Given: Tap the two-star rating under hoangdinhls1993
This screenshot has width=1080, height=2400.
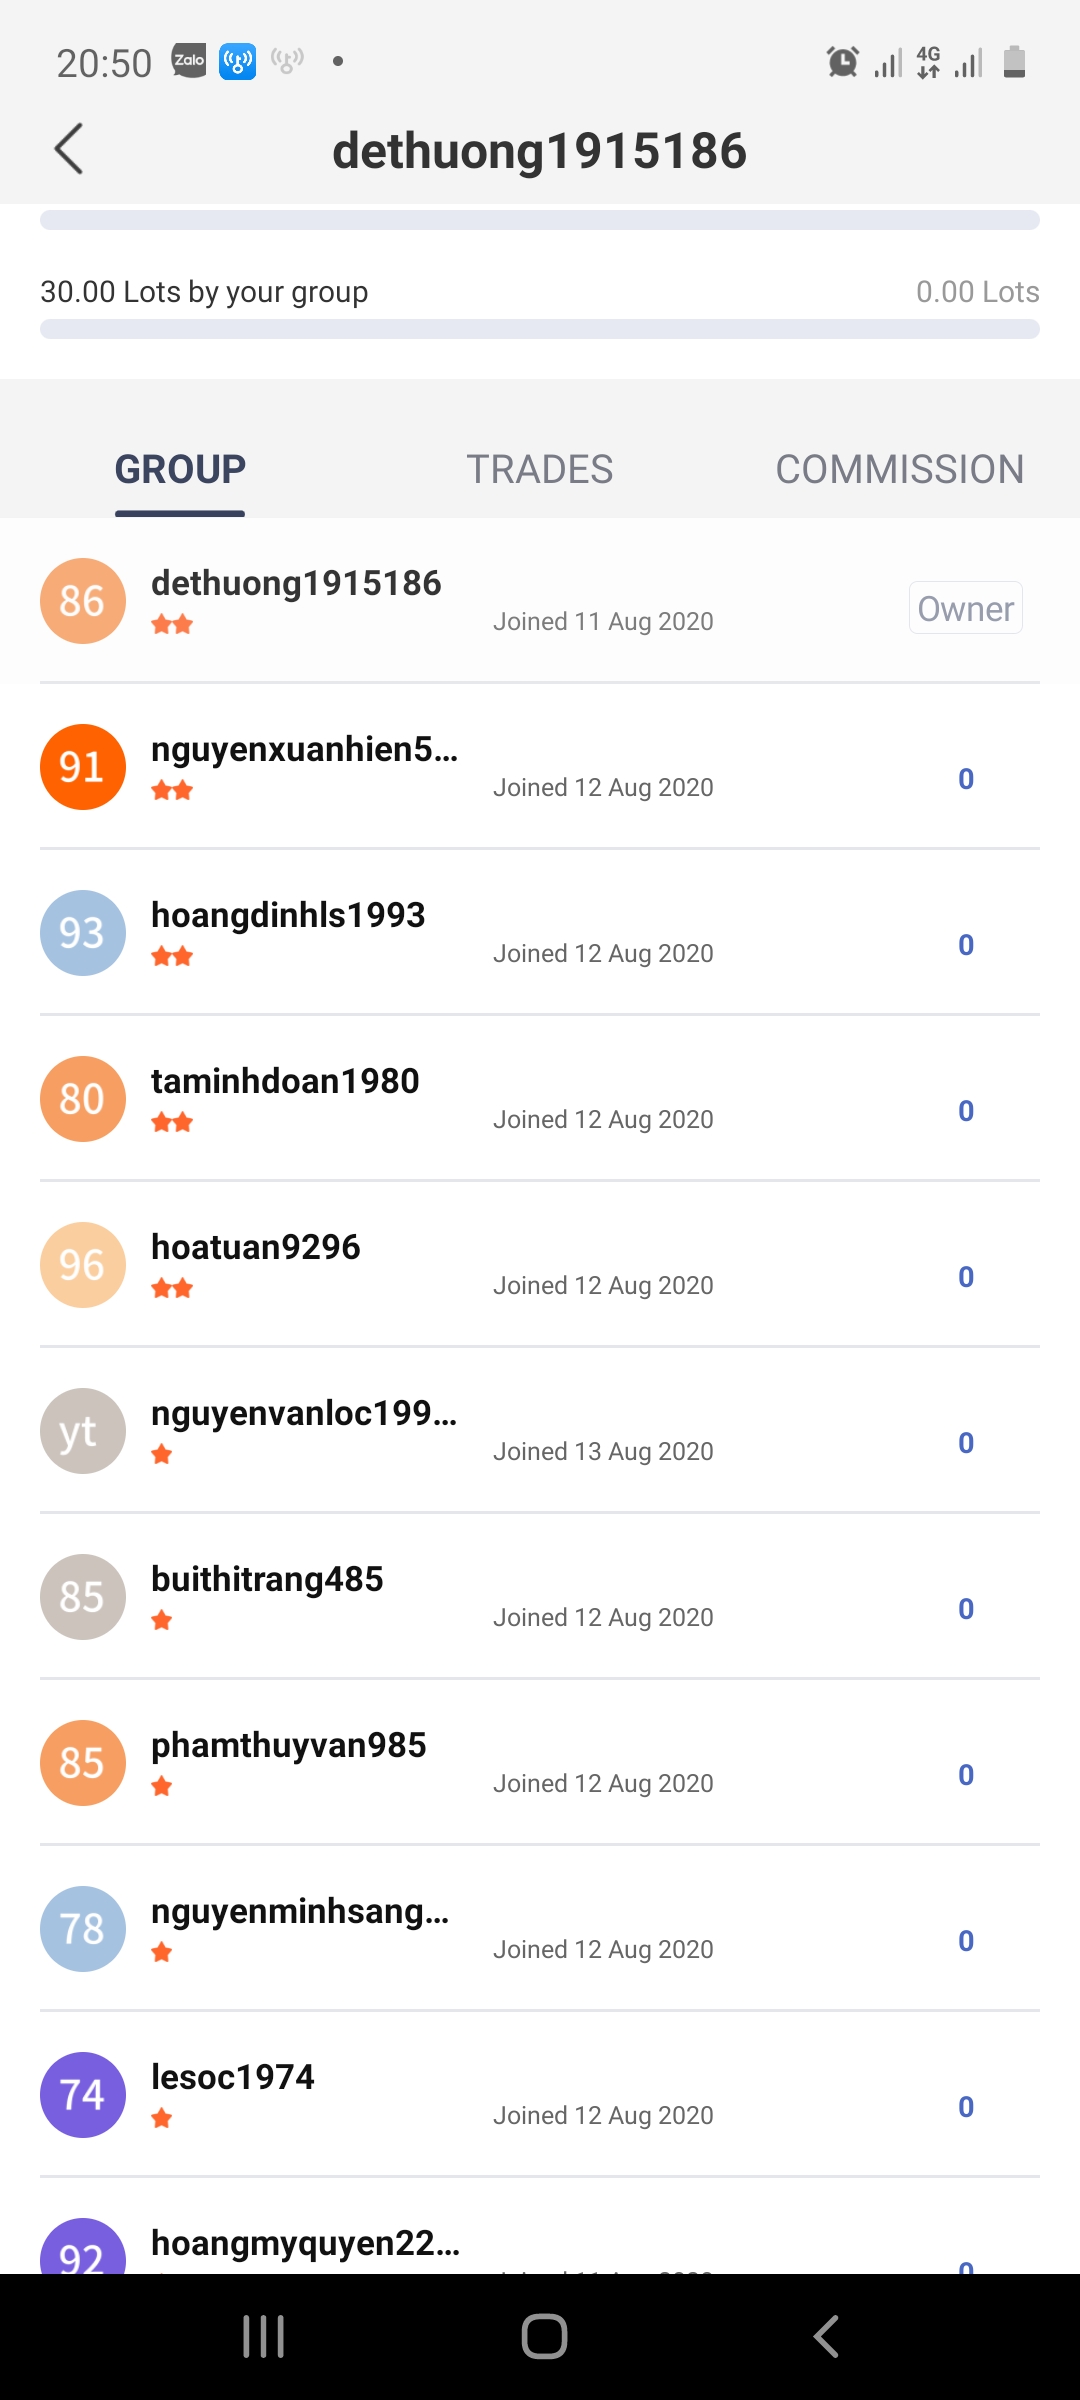Looking at the screenshot, I should 172,957.
